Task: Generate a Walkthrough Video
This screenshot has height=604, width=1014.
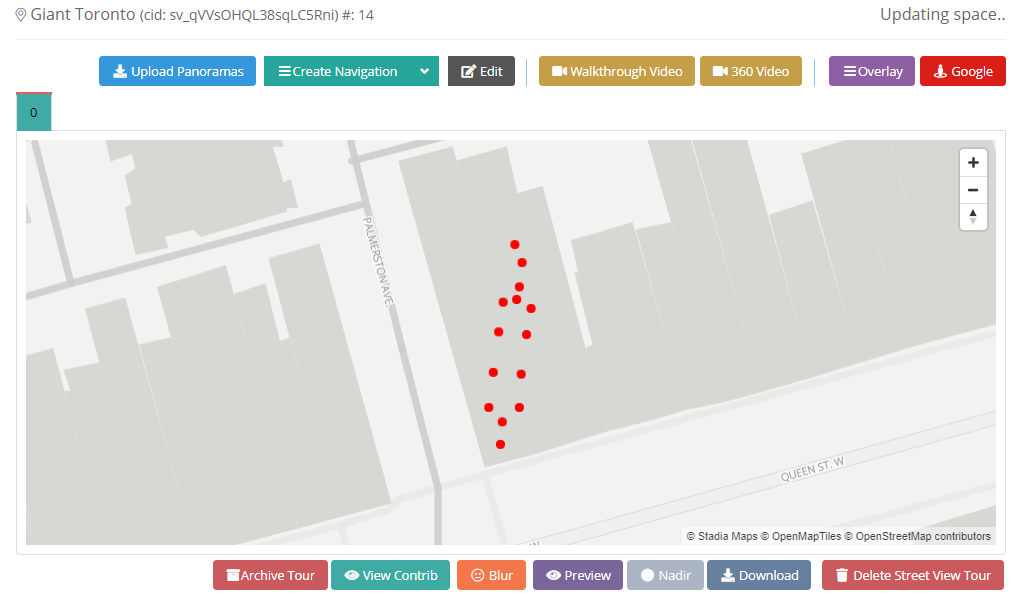Action: (617, 71)
